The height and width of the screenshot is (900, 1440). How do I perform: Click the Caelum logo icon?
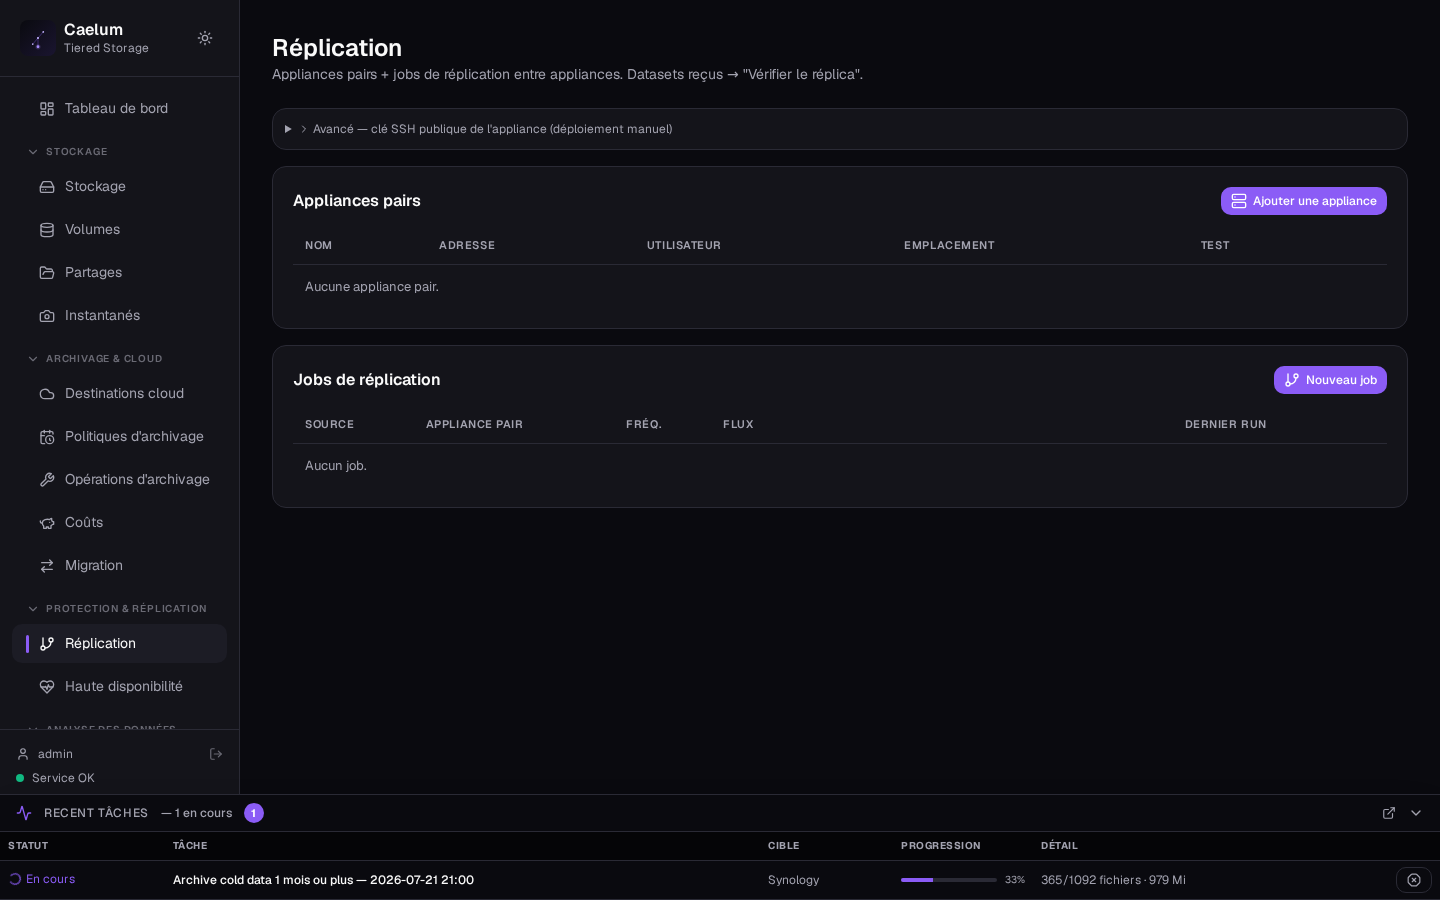point(38,38)
